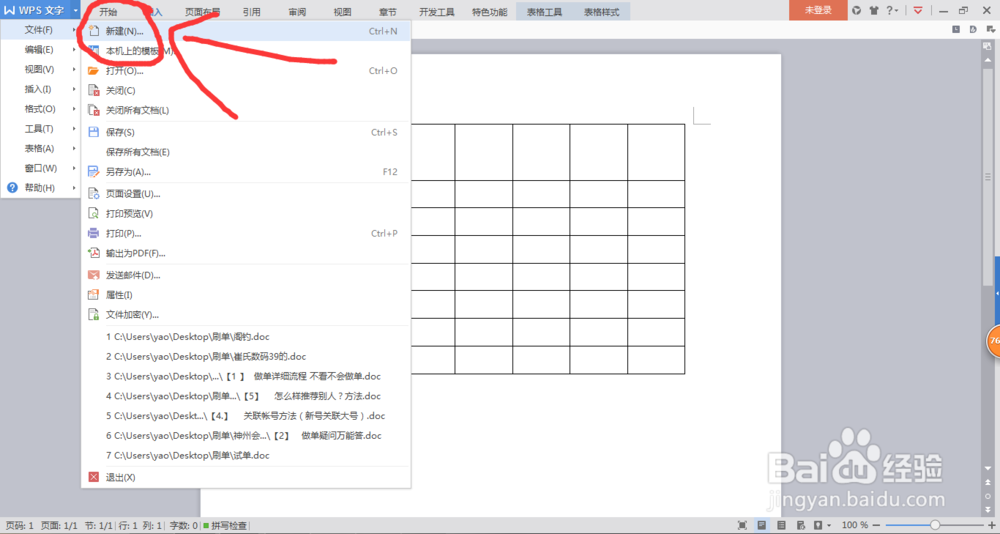The width and height of the screenshot is (1000, 534).
Task: Click the 打印预览(V) preview icon
Action: (x=94, y=213)
